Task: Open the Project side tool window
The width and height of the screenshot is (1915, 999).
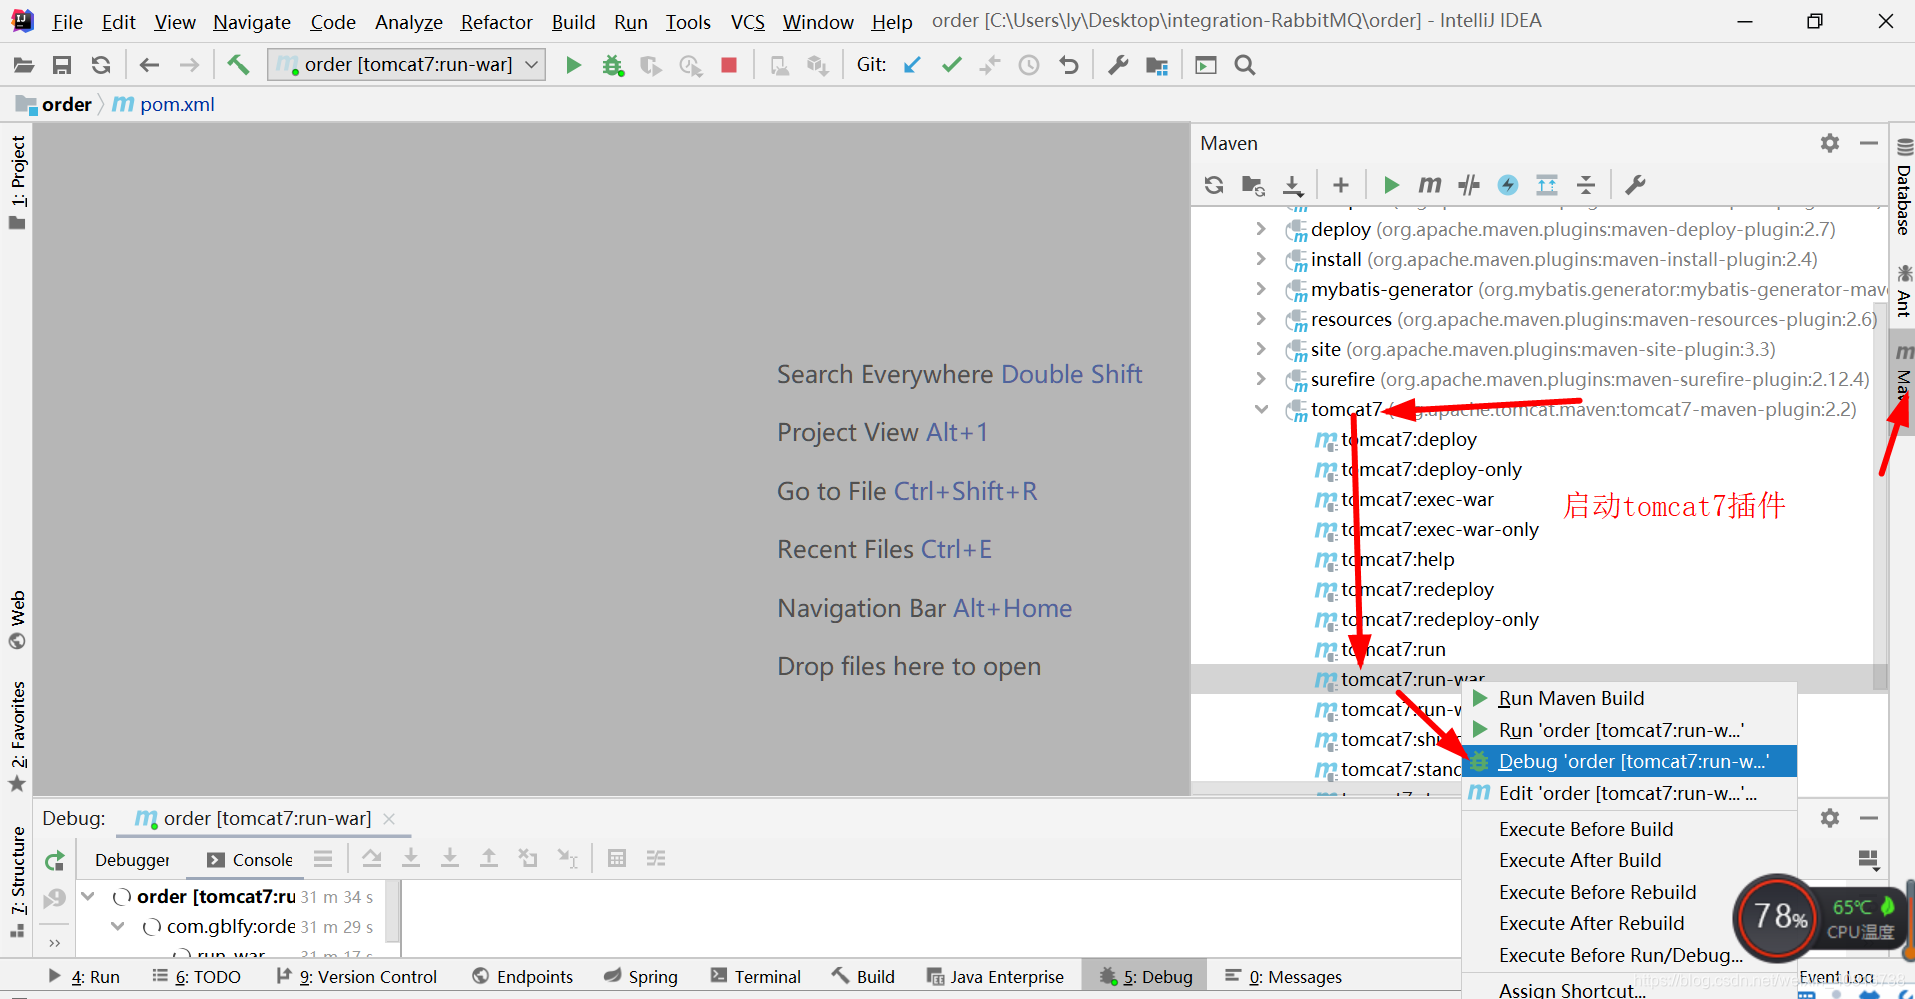Action: coord(18,182)
